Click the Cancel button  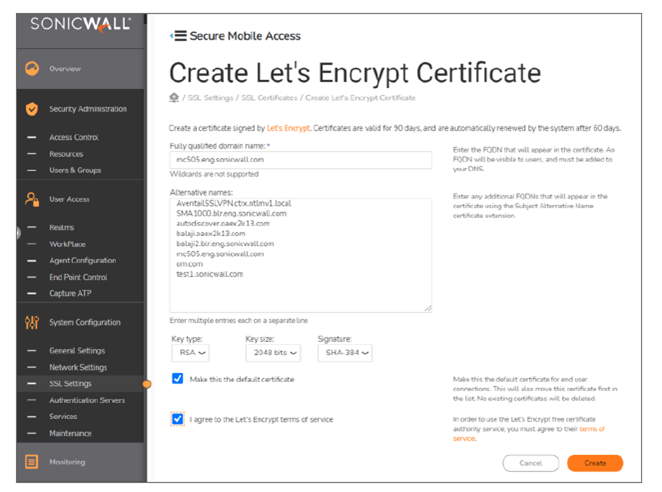click(530, 463)
